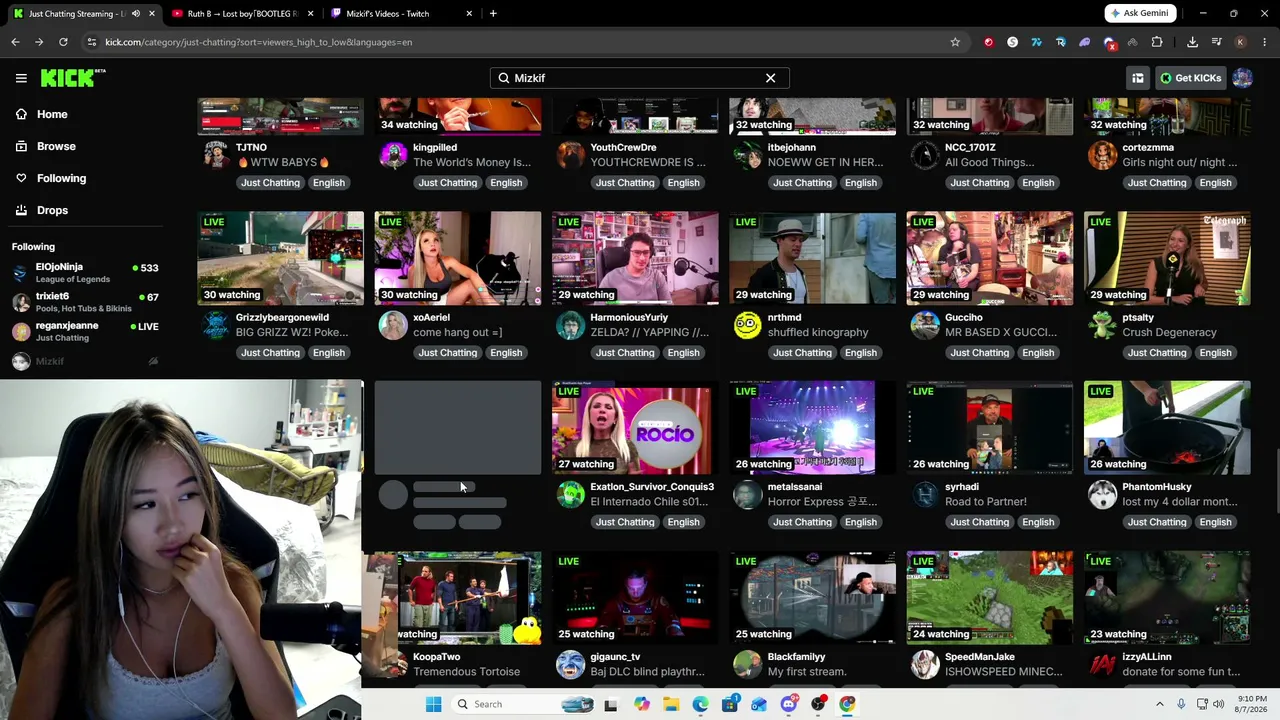Image resolution: width=1280 pixels, height=720 pixels.
Task: Open Following in the sidebar
Action: tap(61, 178)
